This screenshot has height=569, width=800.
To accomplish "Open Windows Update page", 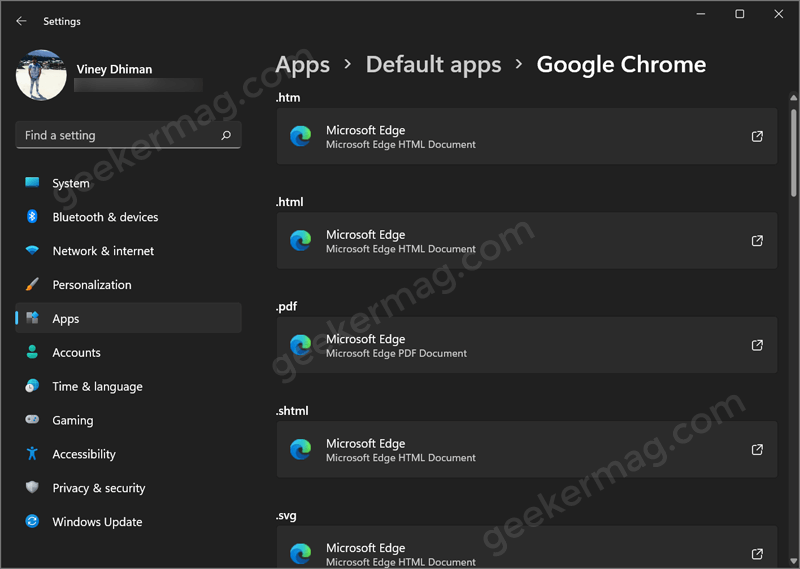I will point(128,522).
